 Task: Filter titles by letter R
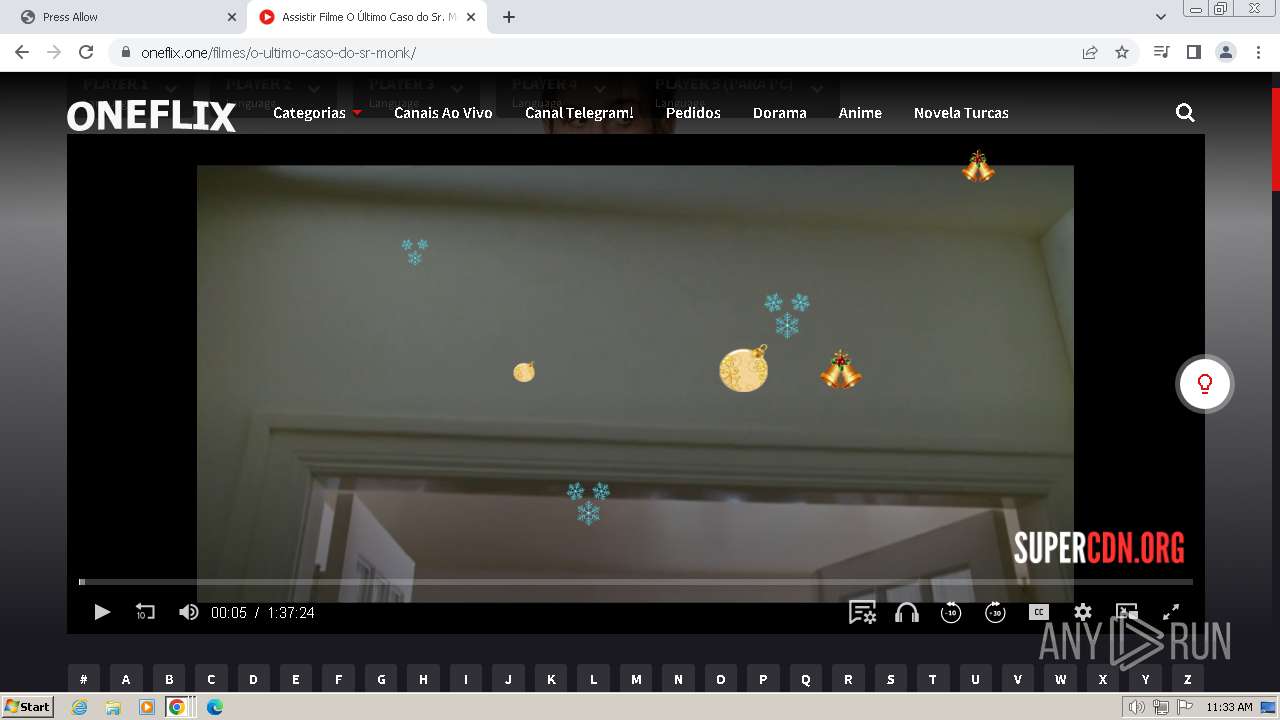point(848,679)
